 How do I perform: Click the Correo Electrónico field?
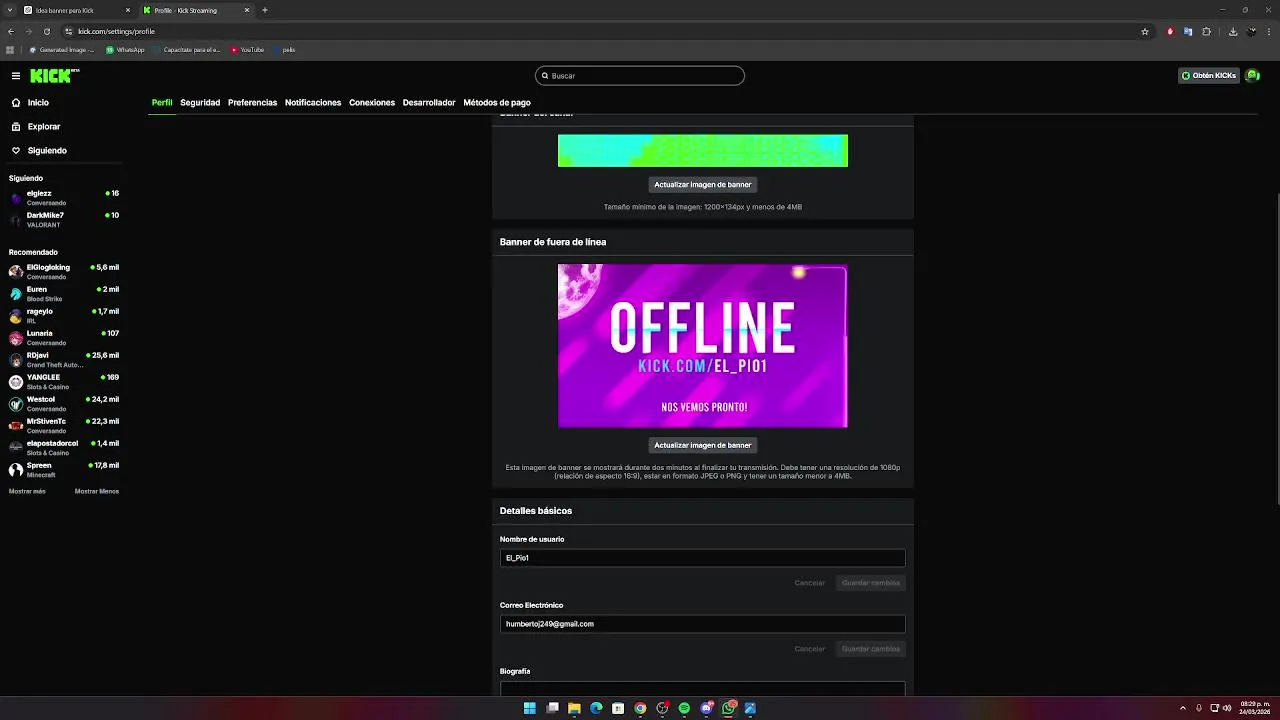click(x=702, y=624)
